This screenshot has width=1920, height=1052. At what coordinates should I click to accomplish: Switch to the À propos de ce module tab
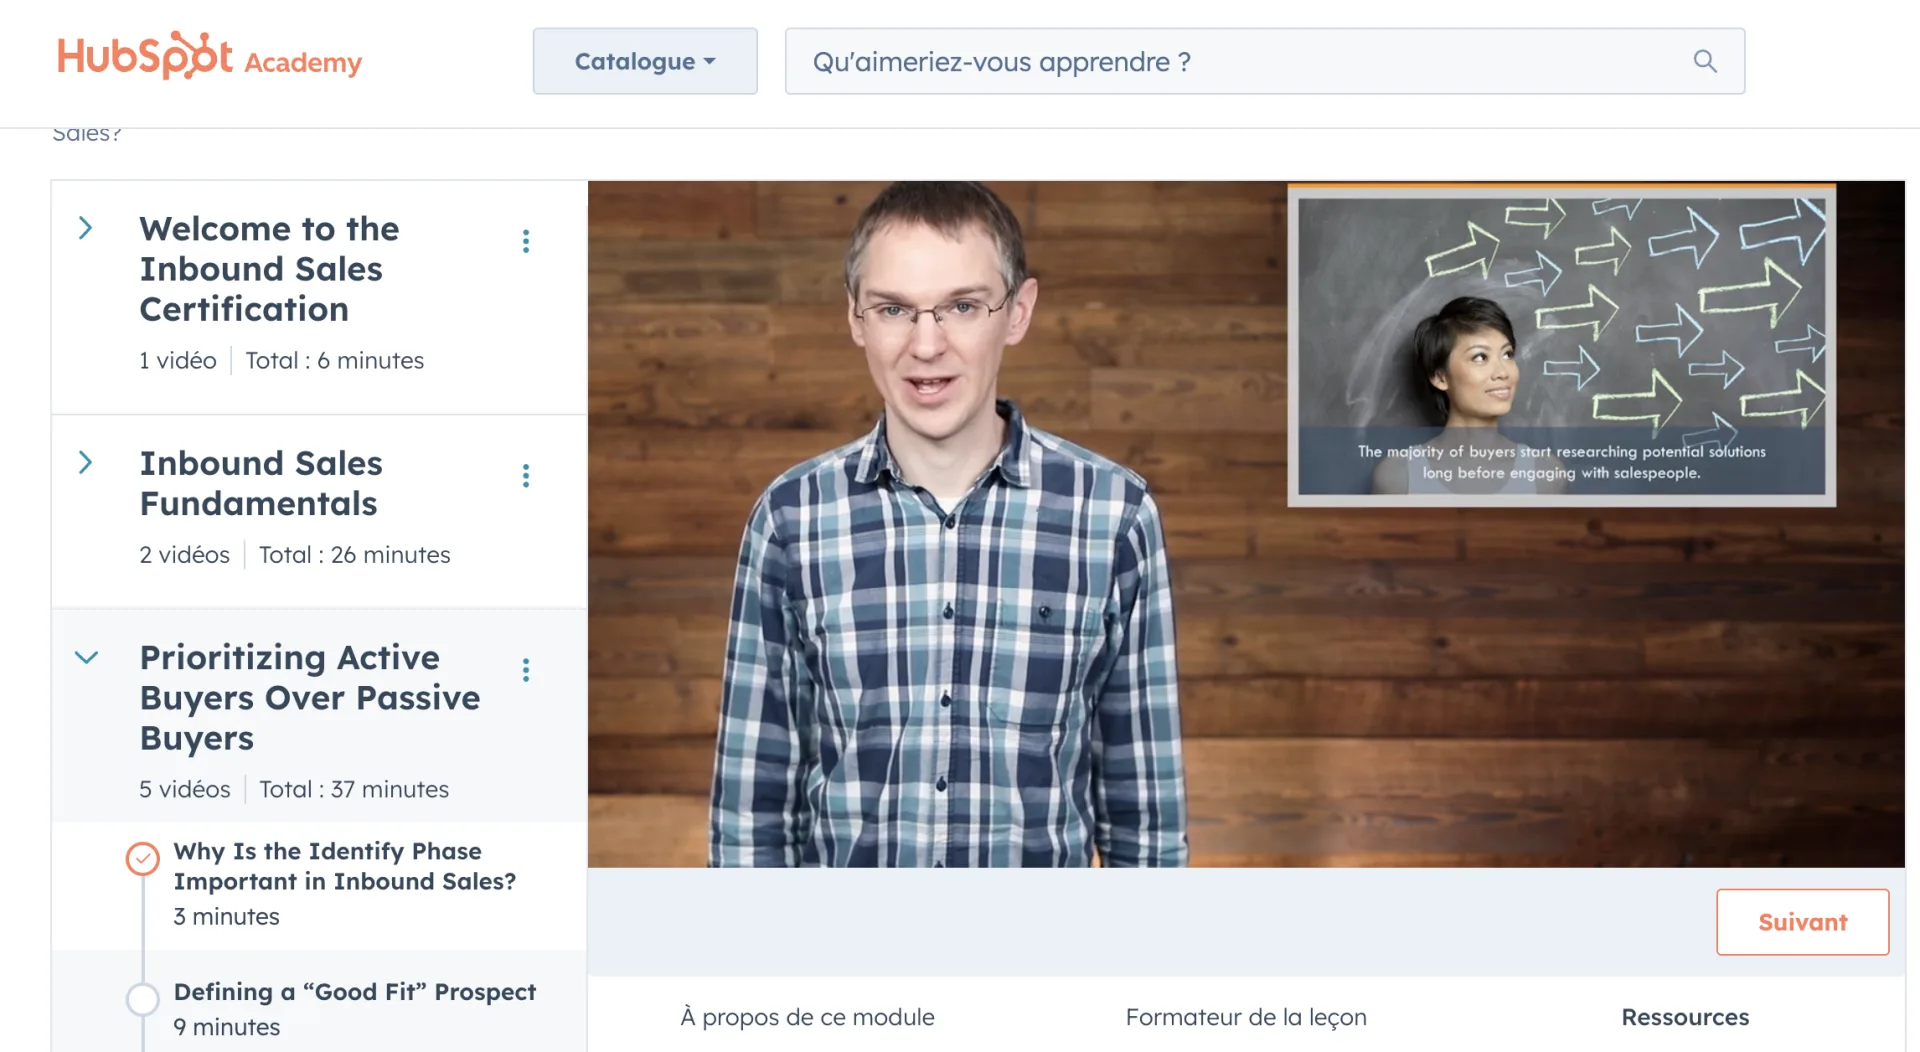point(807,1016)
